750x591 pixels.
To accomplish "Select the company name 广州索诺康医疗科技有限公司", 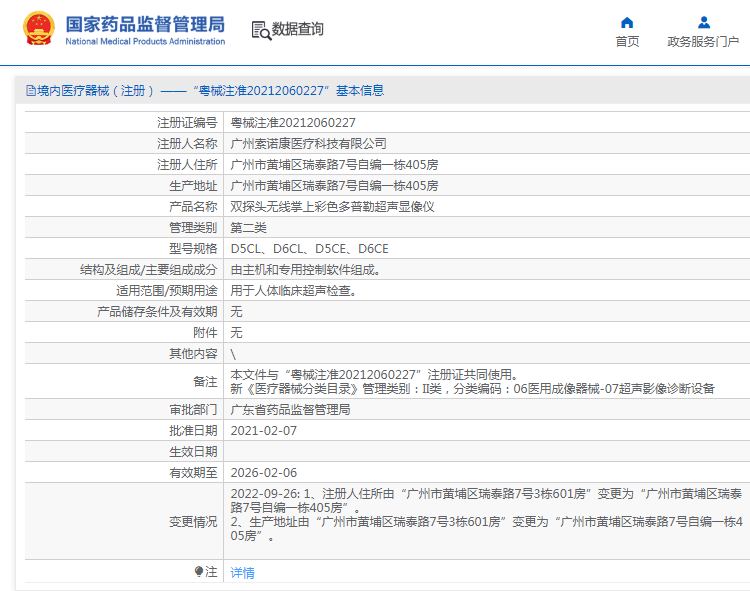I will tap(308, 144).
